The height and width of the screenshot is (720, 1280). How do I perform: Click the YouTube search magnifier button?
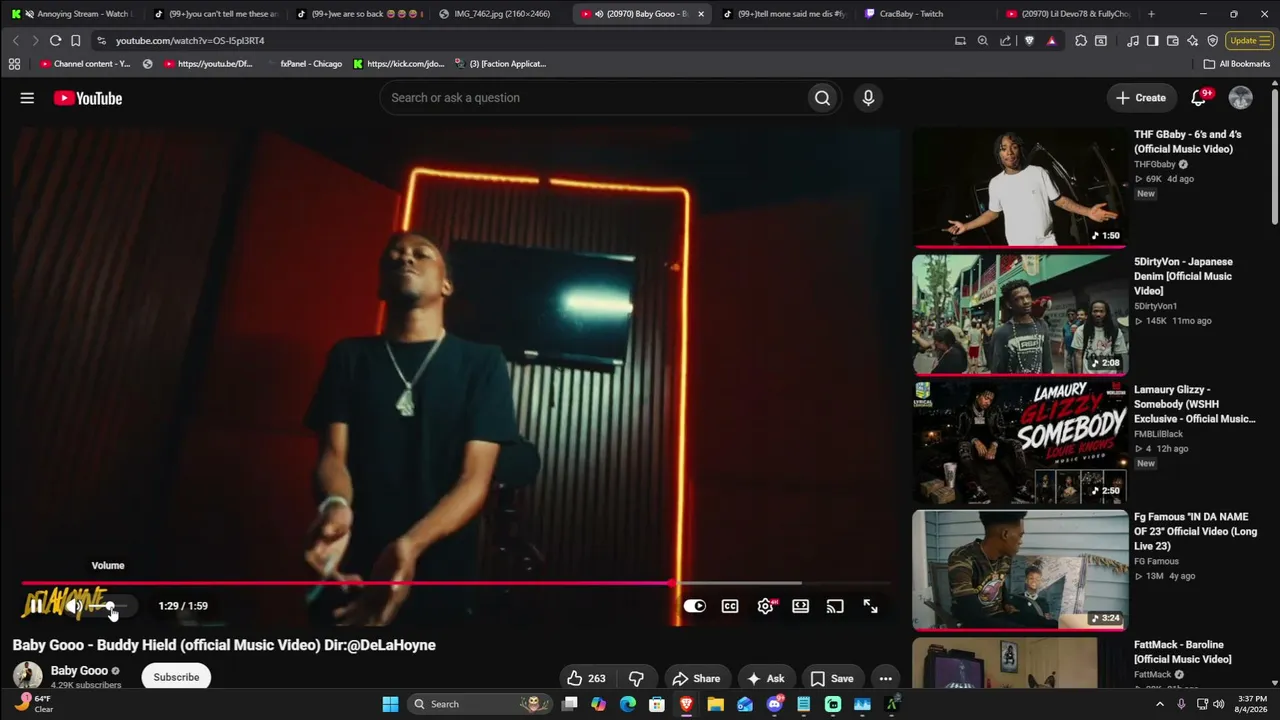click(x=822, y=98)
